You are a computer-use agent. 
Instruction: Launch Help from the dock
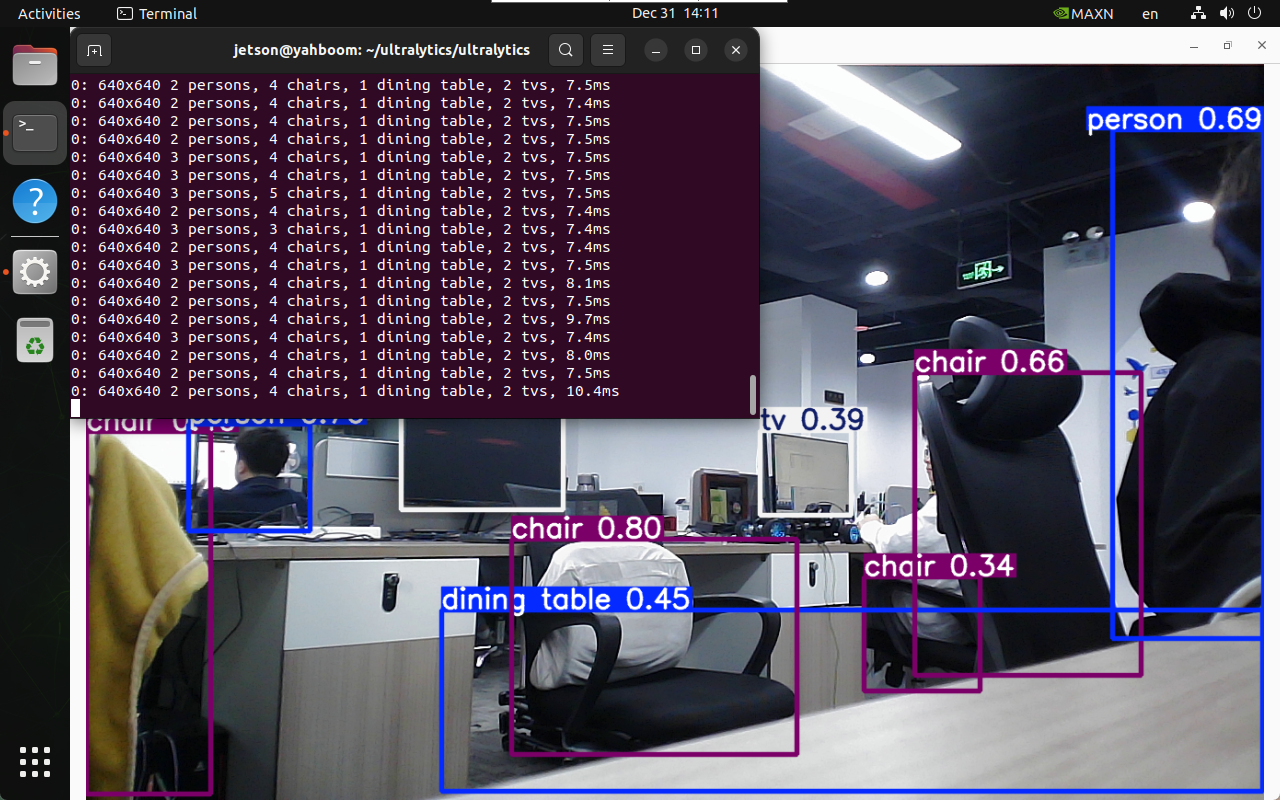(35, 202)
